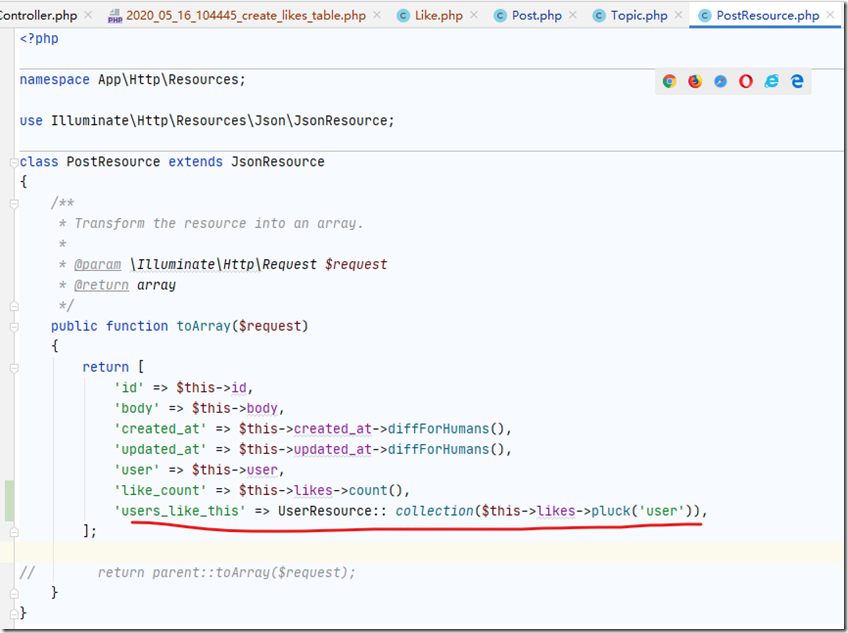Open file in Edge browser icon
This screenshot has width=848, height=633.
click(x=797, y=81)
